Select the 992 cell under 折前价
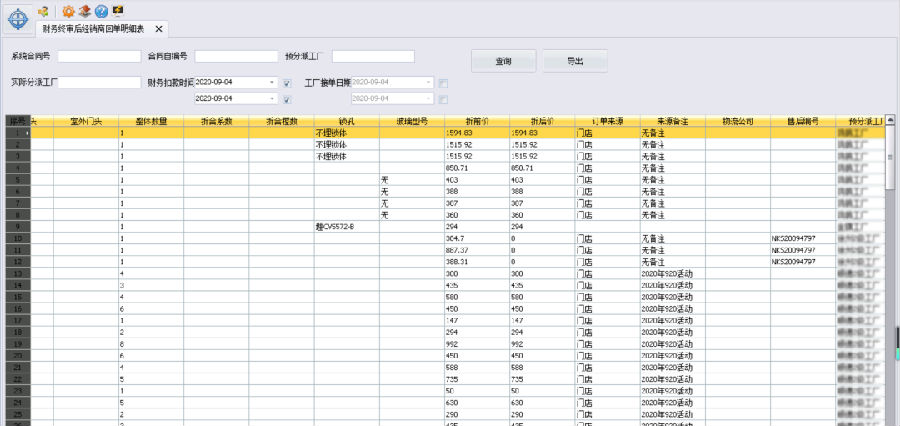 pos(476,343)
